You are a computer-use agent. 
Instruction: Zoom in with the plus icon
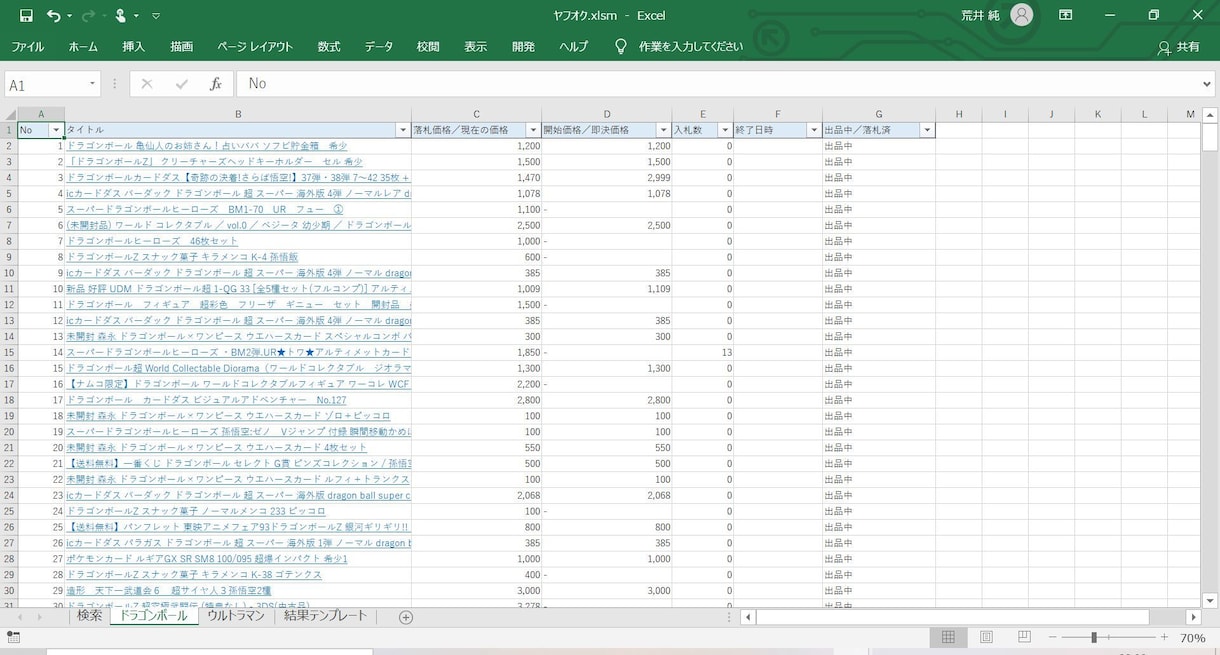click(1164, 637)
